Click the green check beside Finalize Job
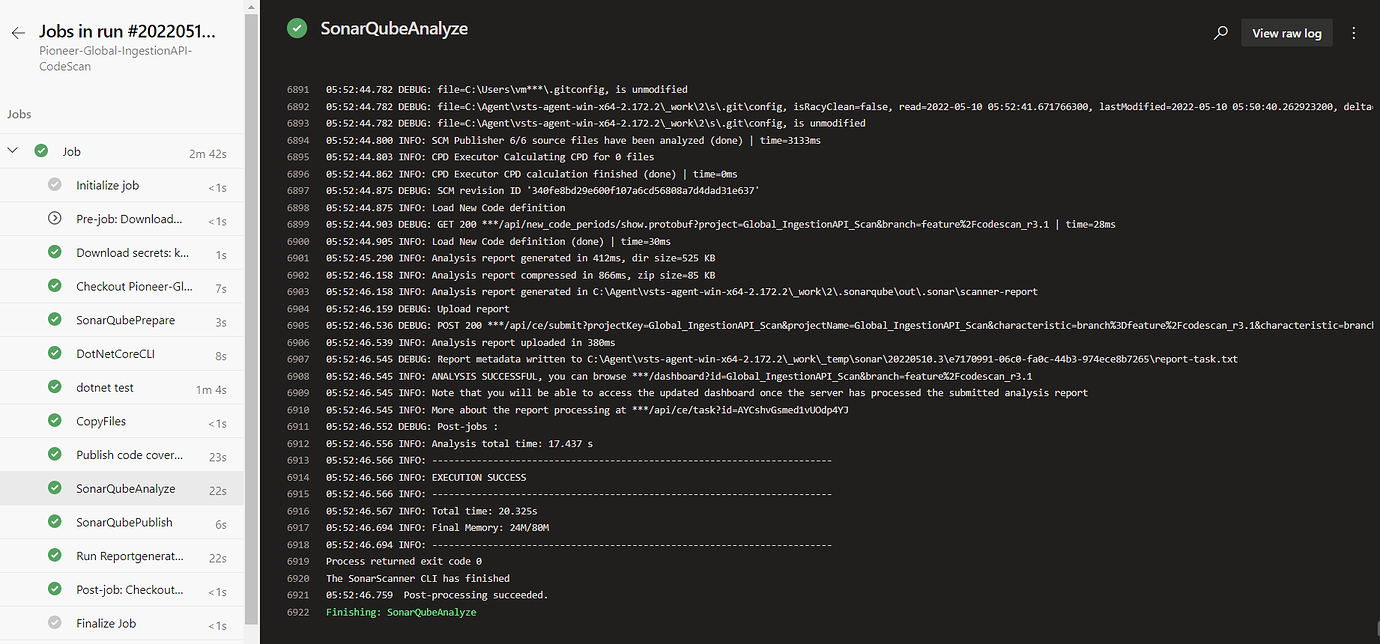1380x644 pixels. (55, 623)
